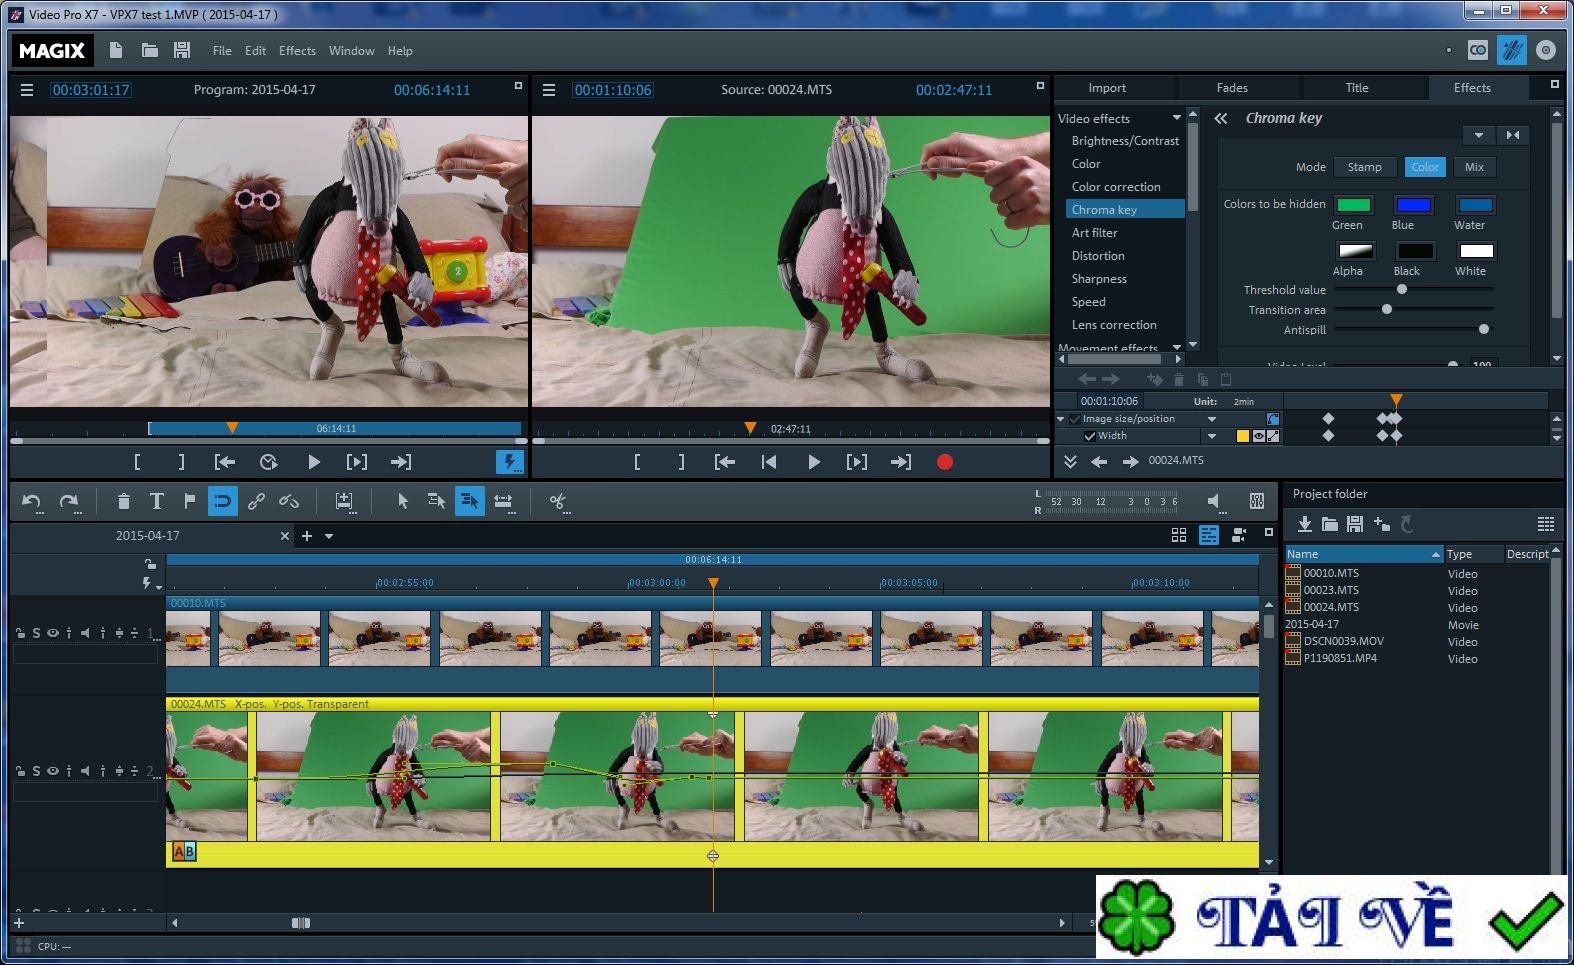Delete selection with the trash can icon
Image resolution: width=1574 pixels, height=965 pixels.
123,501
